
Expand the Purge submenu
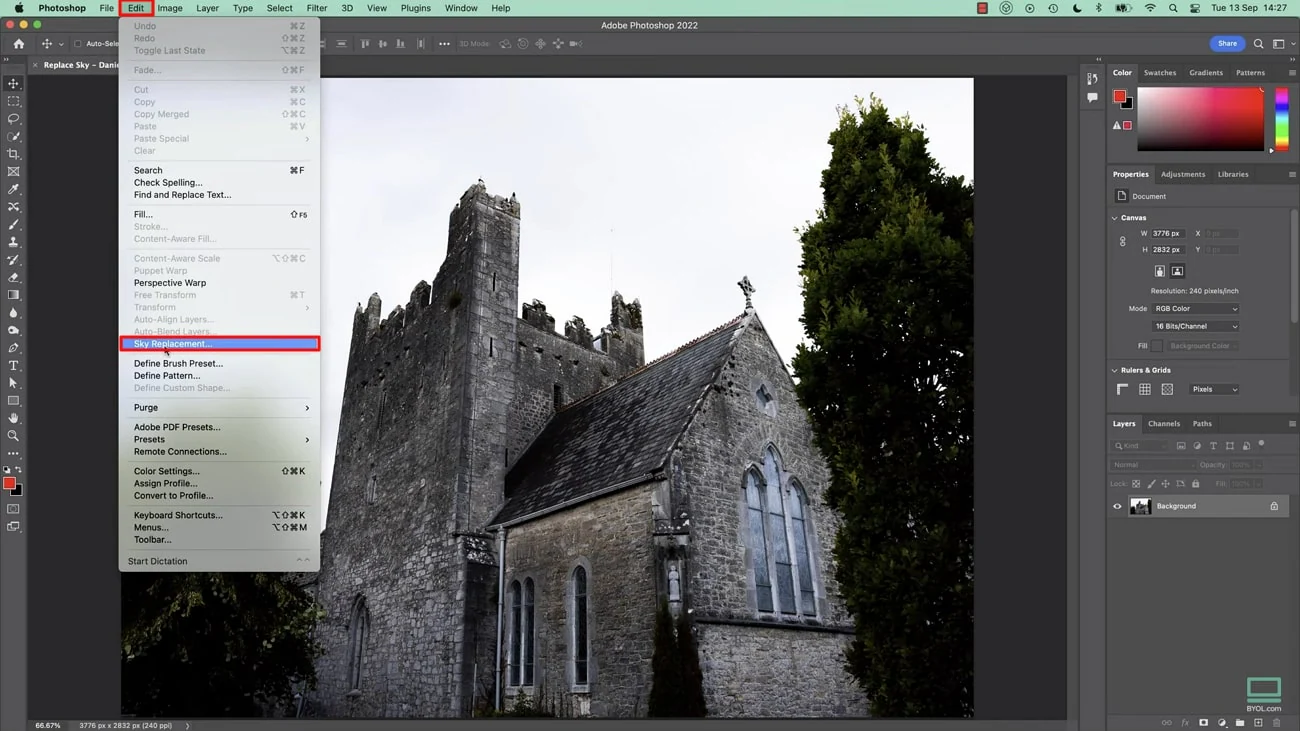click(219, 408)
